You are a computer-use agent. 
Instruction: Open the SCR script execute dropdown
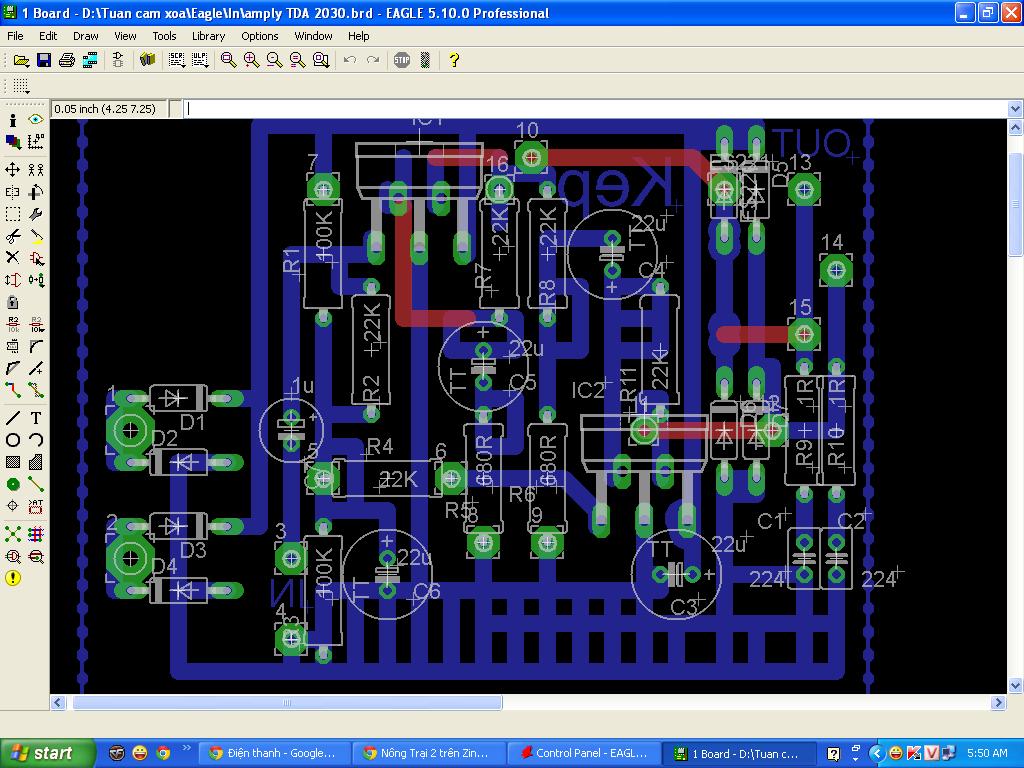pos(177,60)
